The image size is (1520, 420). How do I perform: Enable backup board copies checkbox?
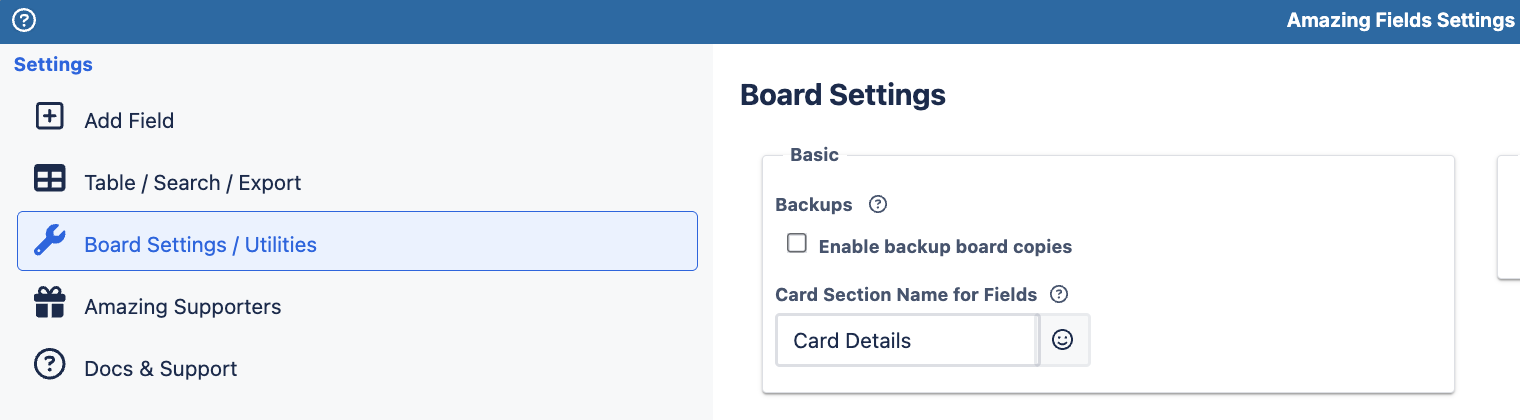[x=796, y=243]
